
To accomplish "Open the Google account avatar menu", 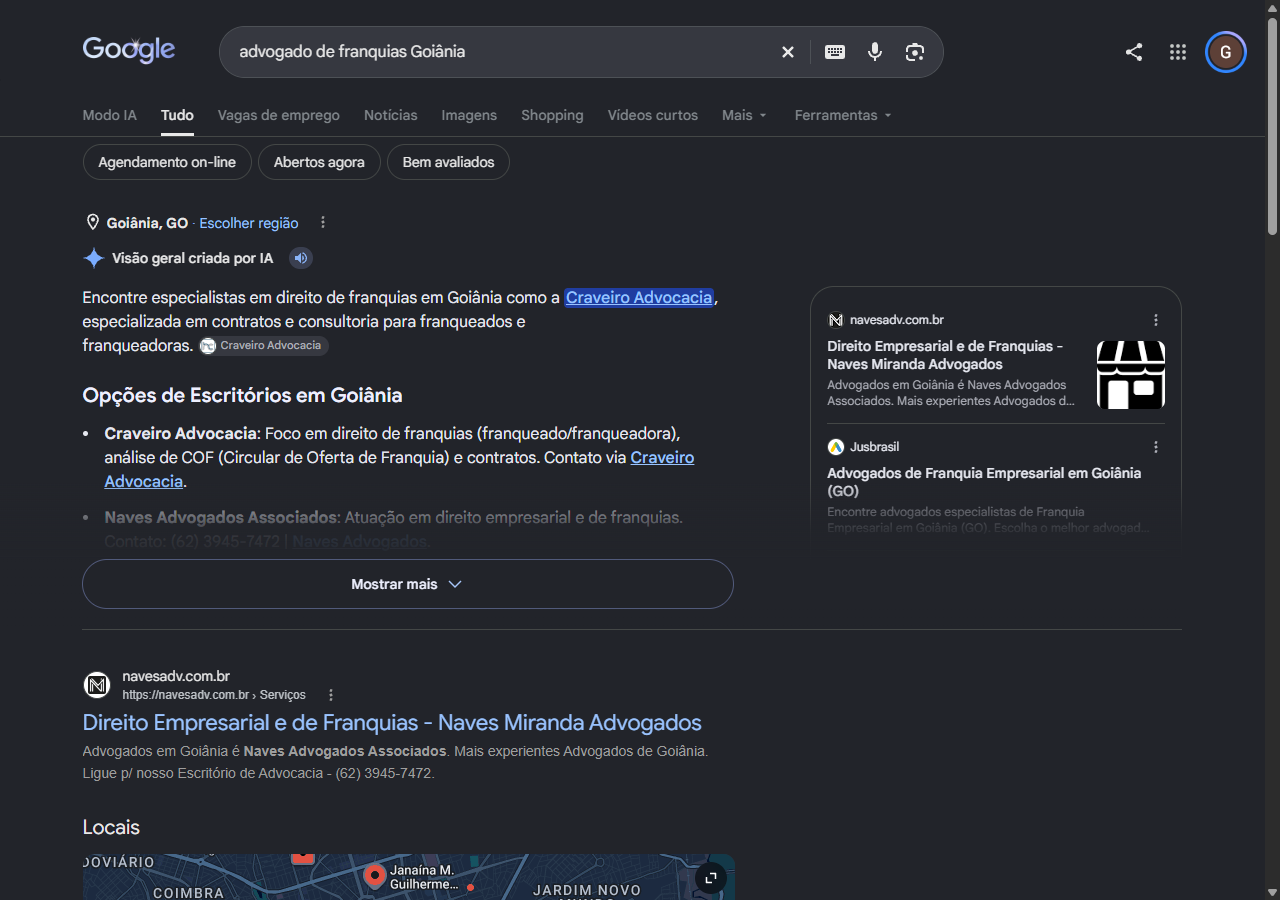I will tap(1226, 52).
